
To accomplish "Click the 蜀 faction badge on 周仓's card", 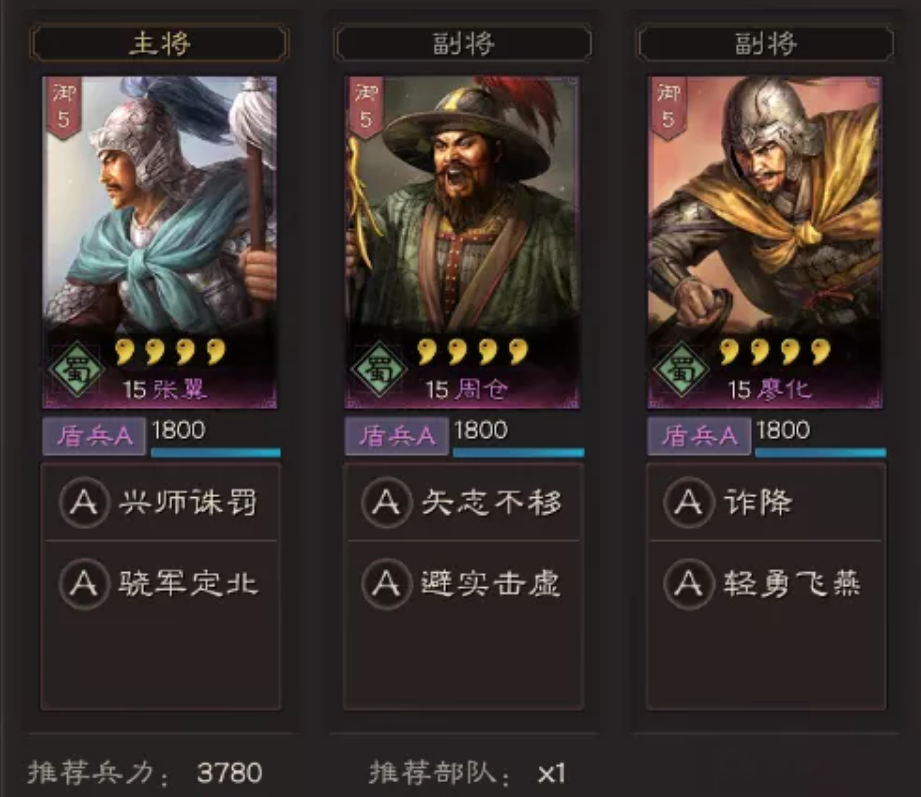I will point(379,370).
